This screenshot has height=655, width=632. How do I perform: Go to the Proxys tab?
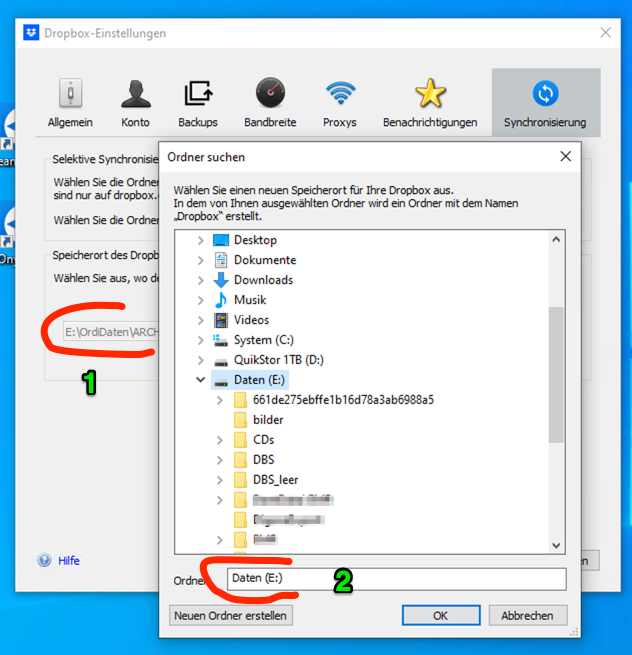[x=340, y=103]
